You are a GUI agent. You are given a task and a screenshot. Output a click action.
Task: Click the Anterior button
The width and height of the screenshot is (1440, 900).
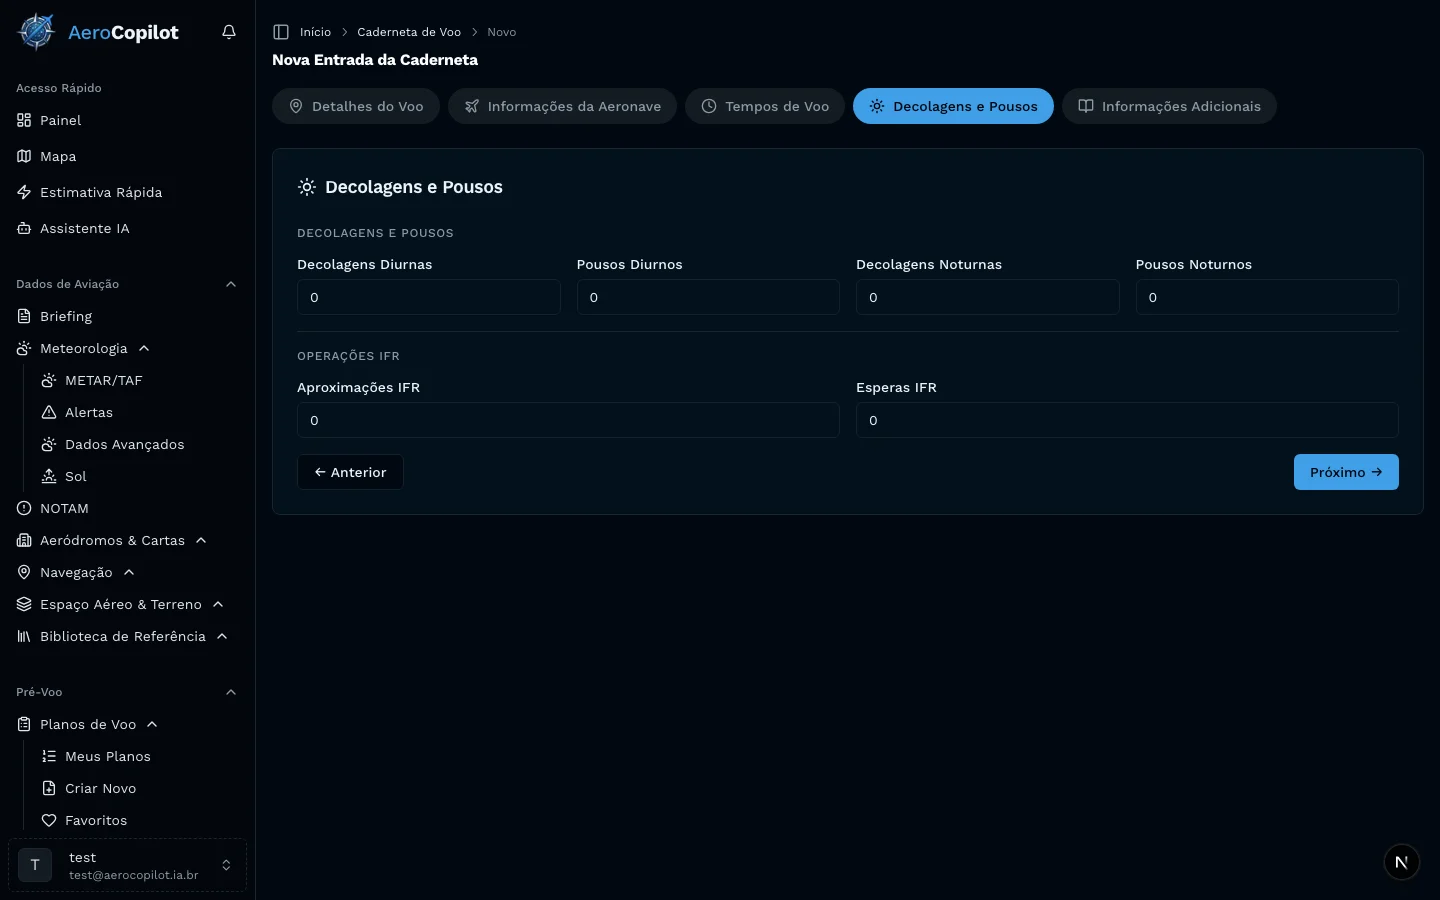350,472
